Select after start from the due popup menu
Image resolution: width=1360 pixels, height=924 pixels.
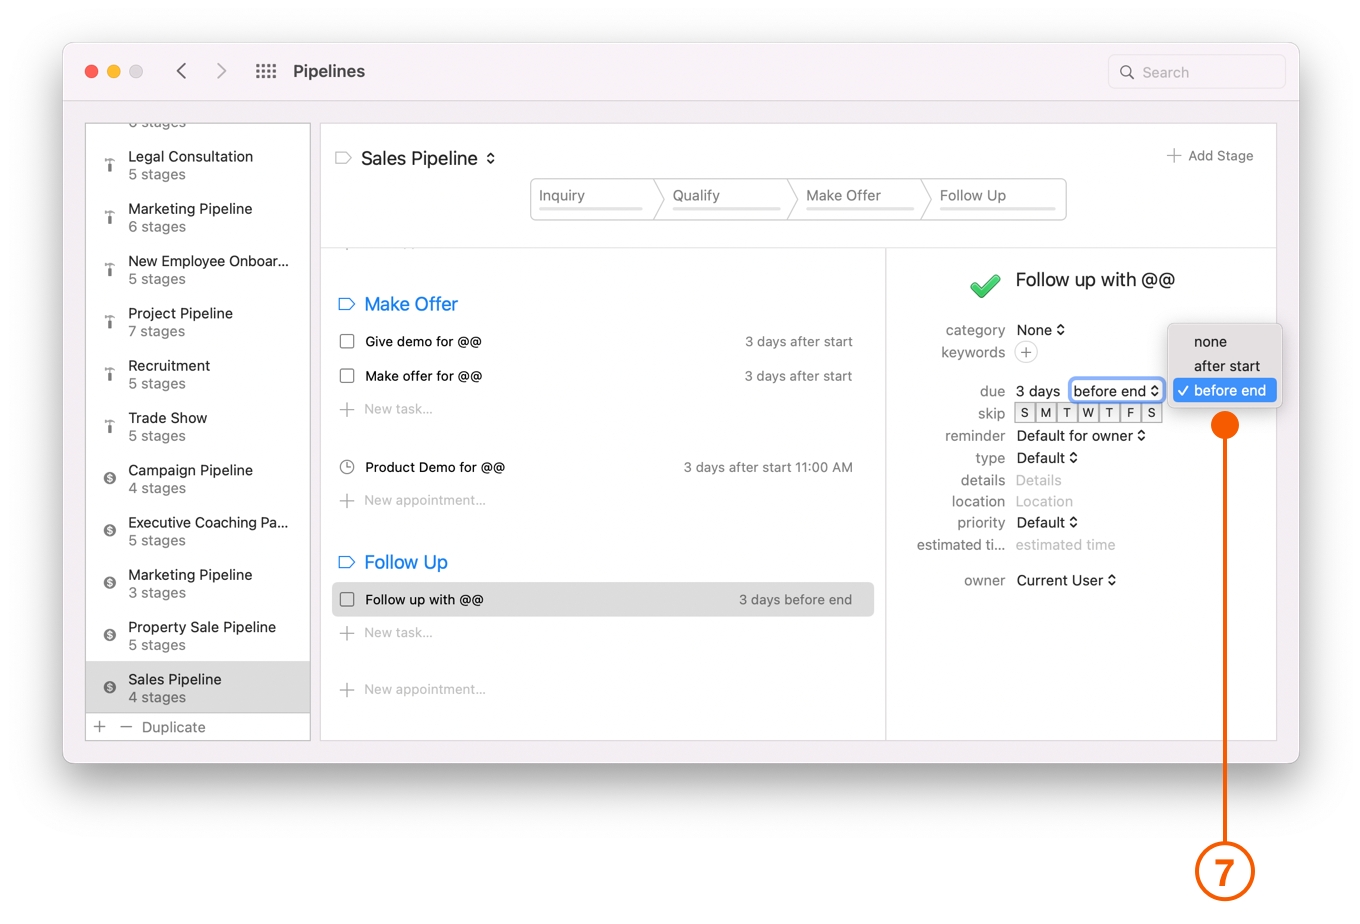tap(1224, 366)
